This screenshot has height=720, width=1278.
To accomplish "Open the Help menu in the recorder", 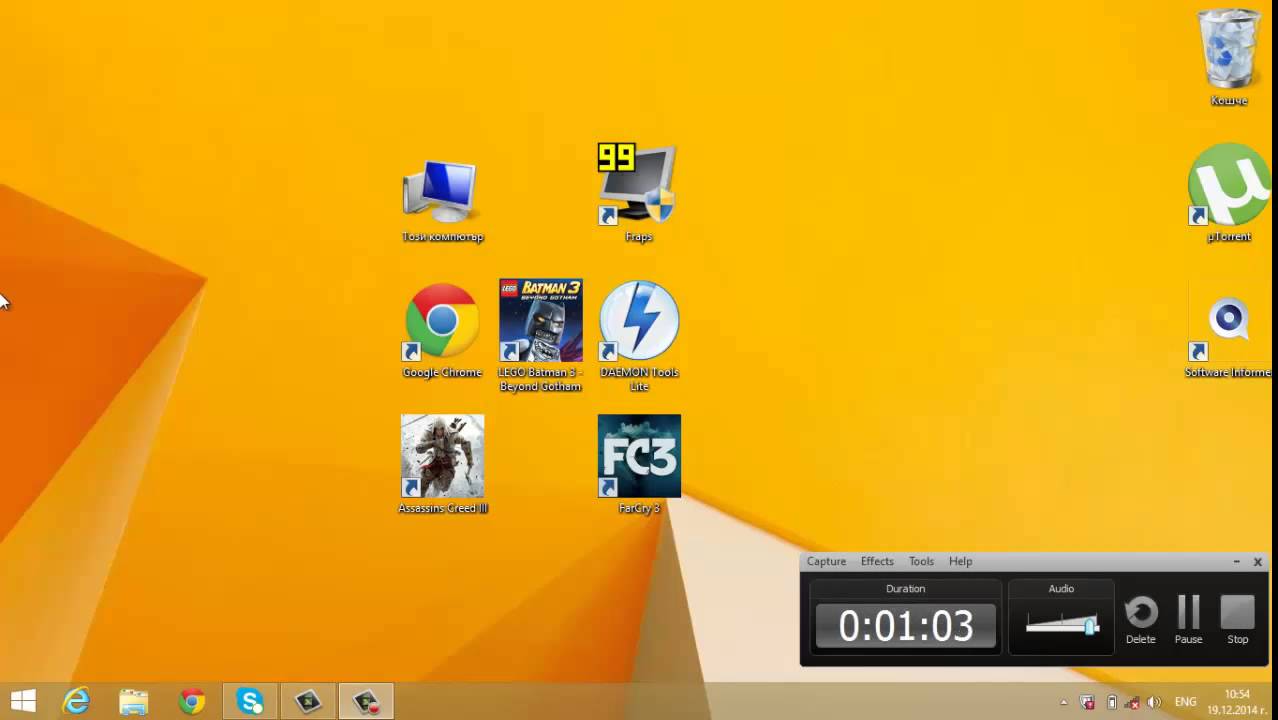I will (960, 561).
